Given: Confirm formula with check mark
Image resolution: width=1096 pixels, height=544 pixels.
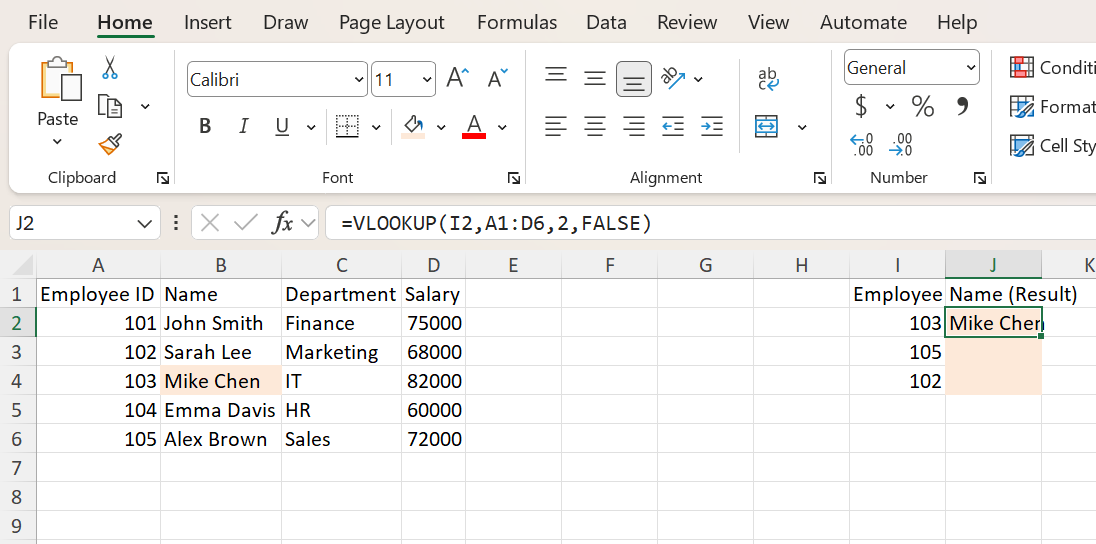Looking at the screenshot, I should 246,224.
